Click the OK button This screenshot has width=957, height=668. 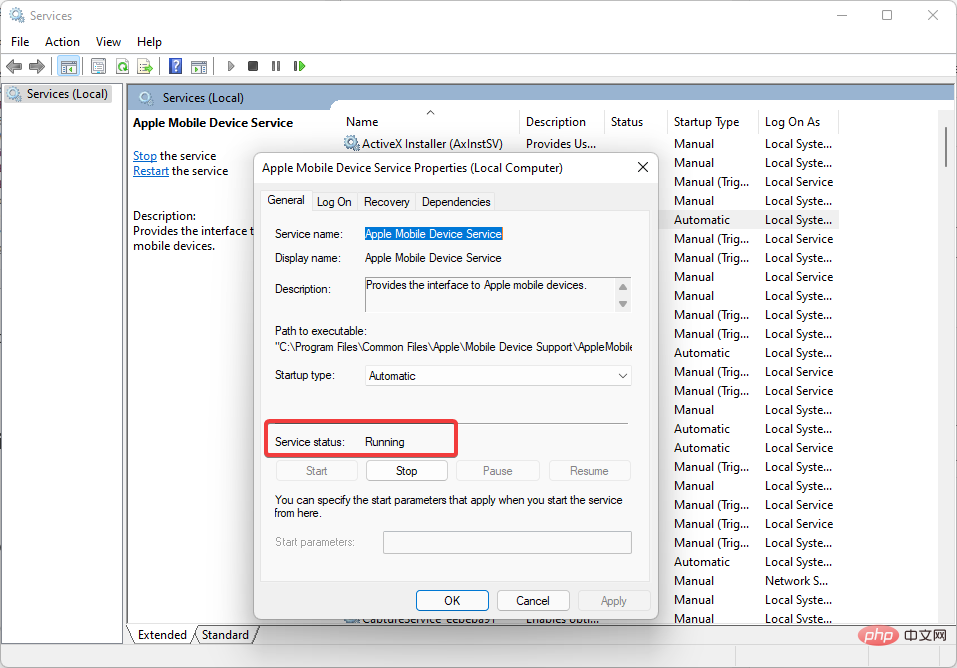click(x=452, y=601)
